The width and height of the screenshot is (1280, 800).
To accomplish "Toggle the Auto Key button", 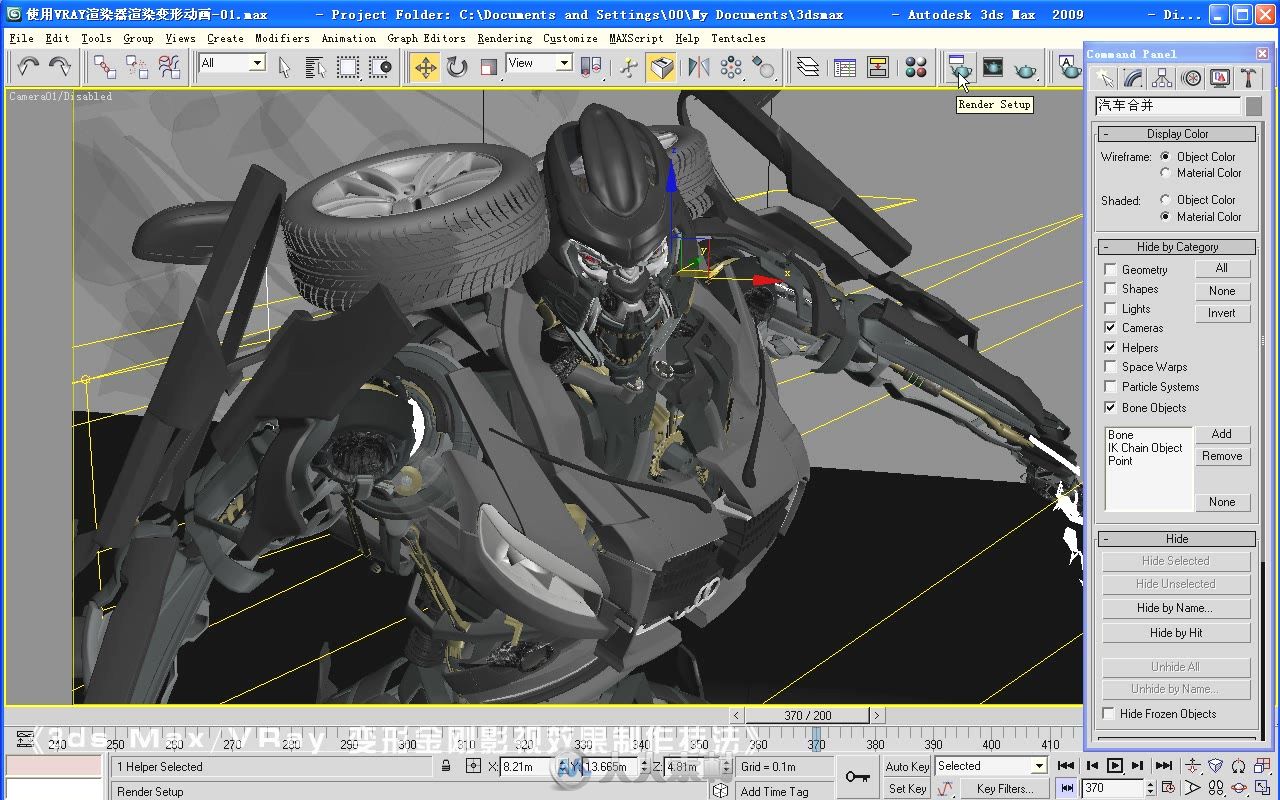I will tap(907, 767).
